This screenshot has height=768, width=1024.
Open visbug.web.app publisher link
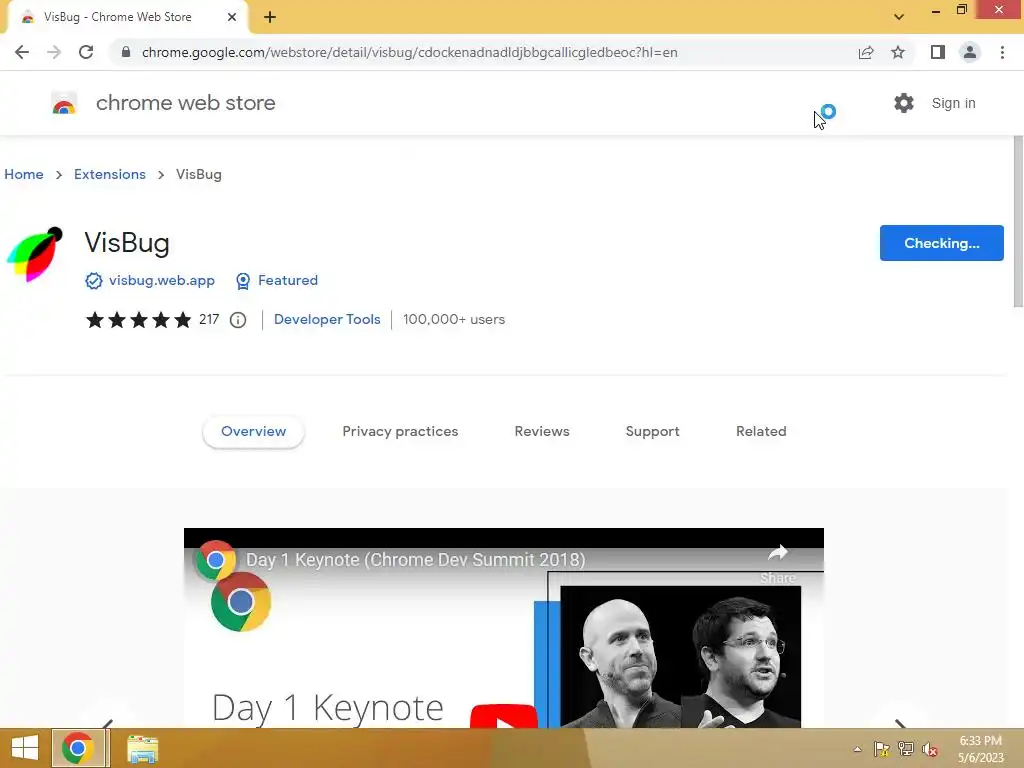pyautogui.click(x=162, y=280)
